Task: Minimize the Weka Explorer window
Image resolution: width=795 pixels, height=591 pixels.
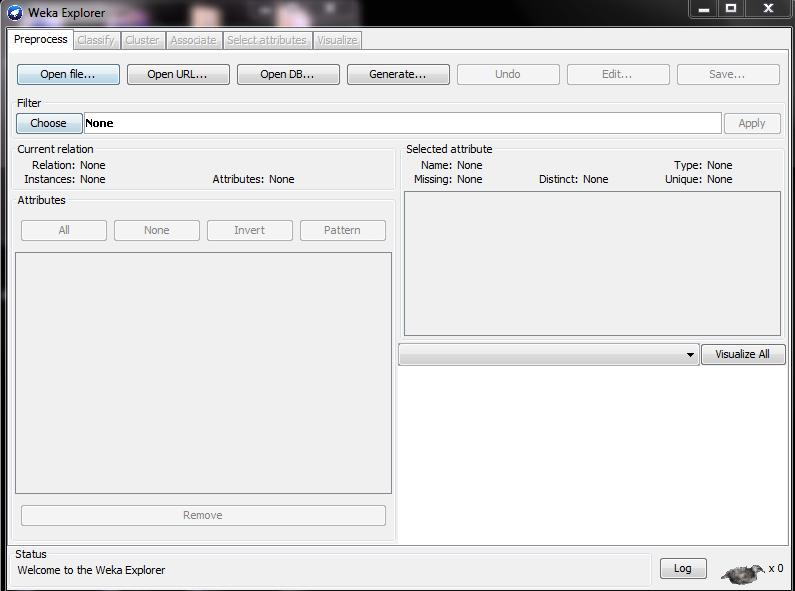Action: point(704,10)
